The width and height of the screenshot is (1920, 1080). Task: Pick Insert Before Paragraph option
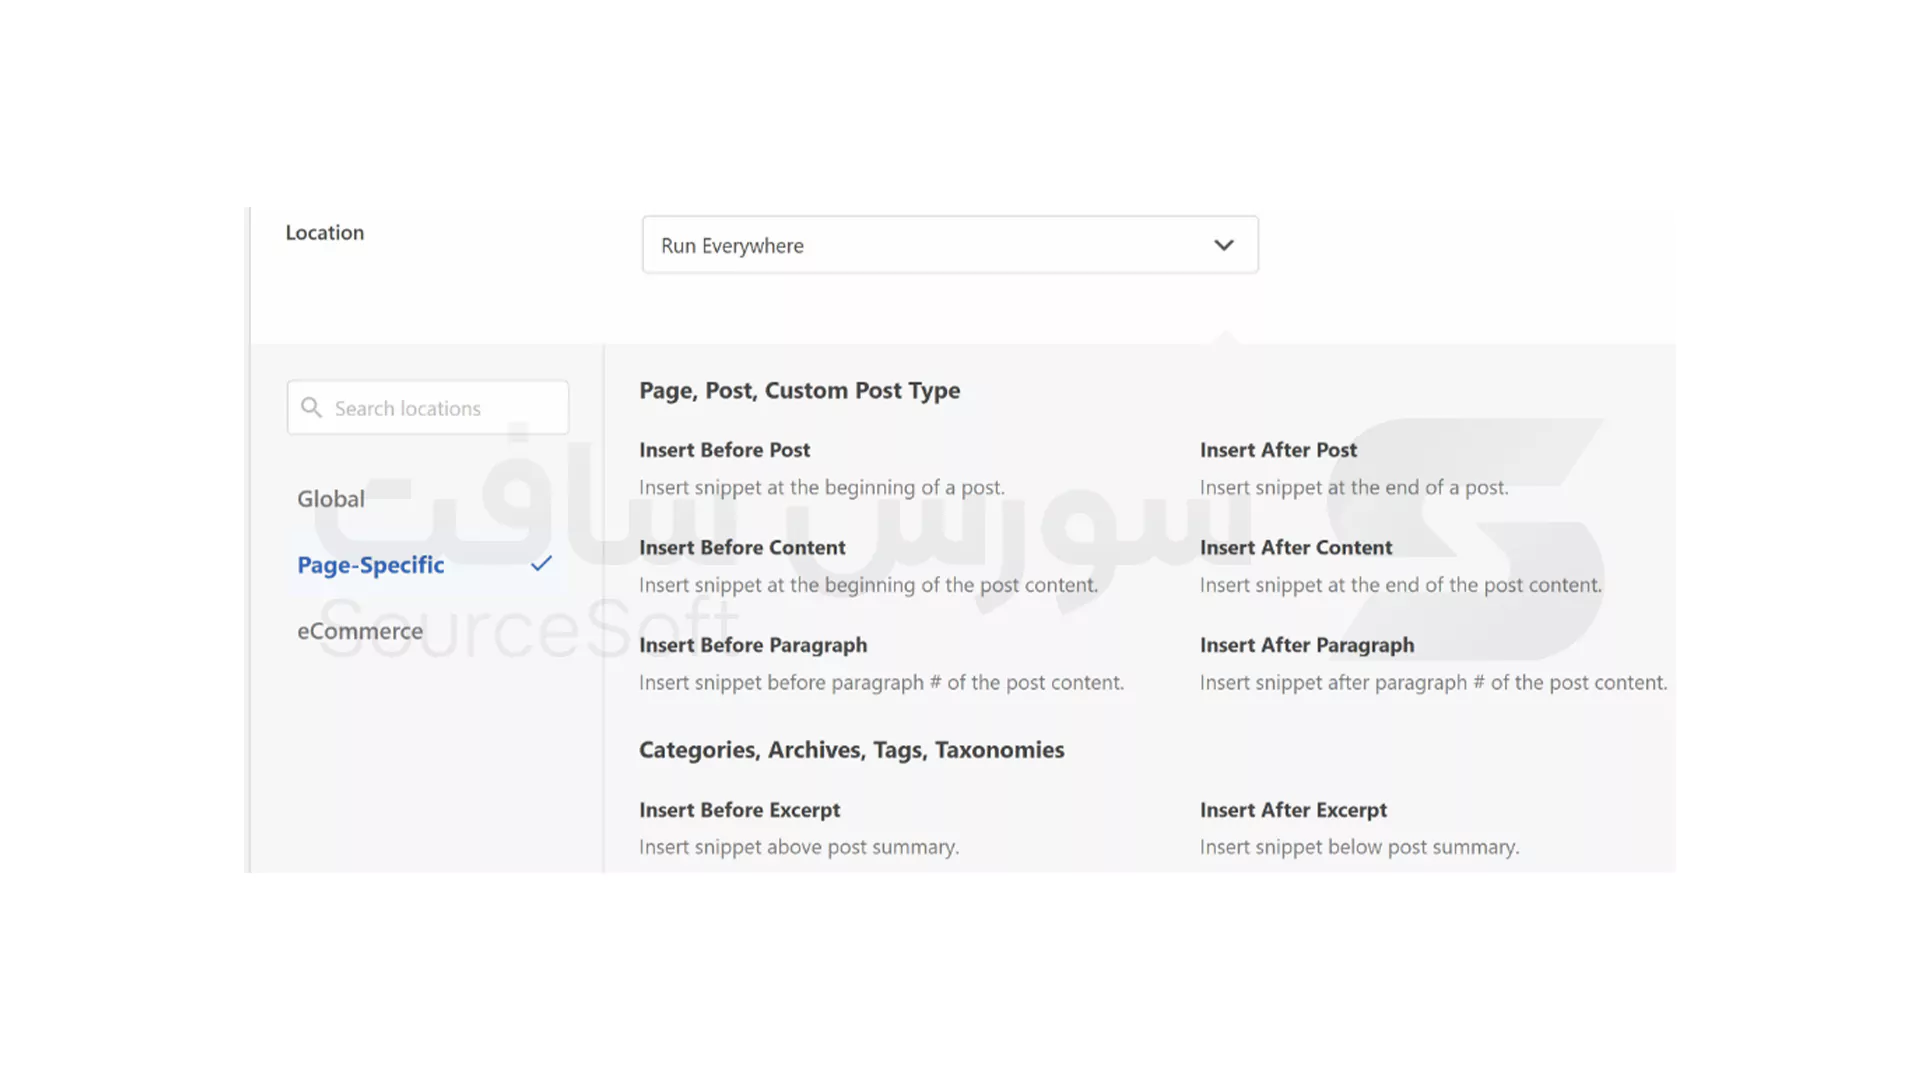(753, 645)
